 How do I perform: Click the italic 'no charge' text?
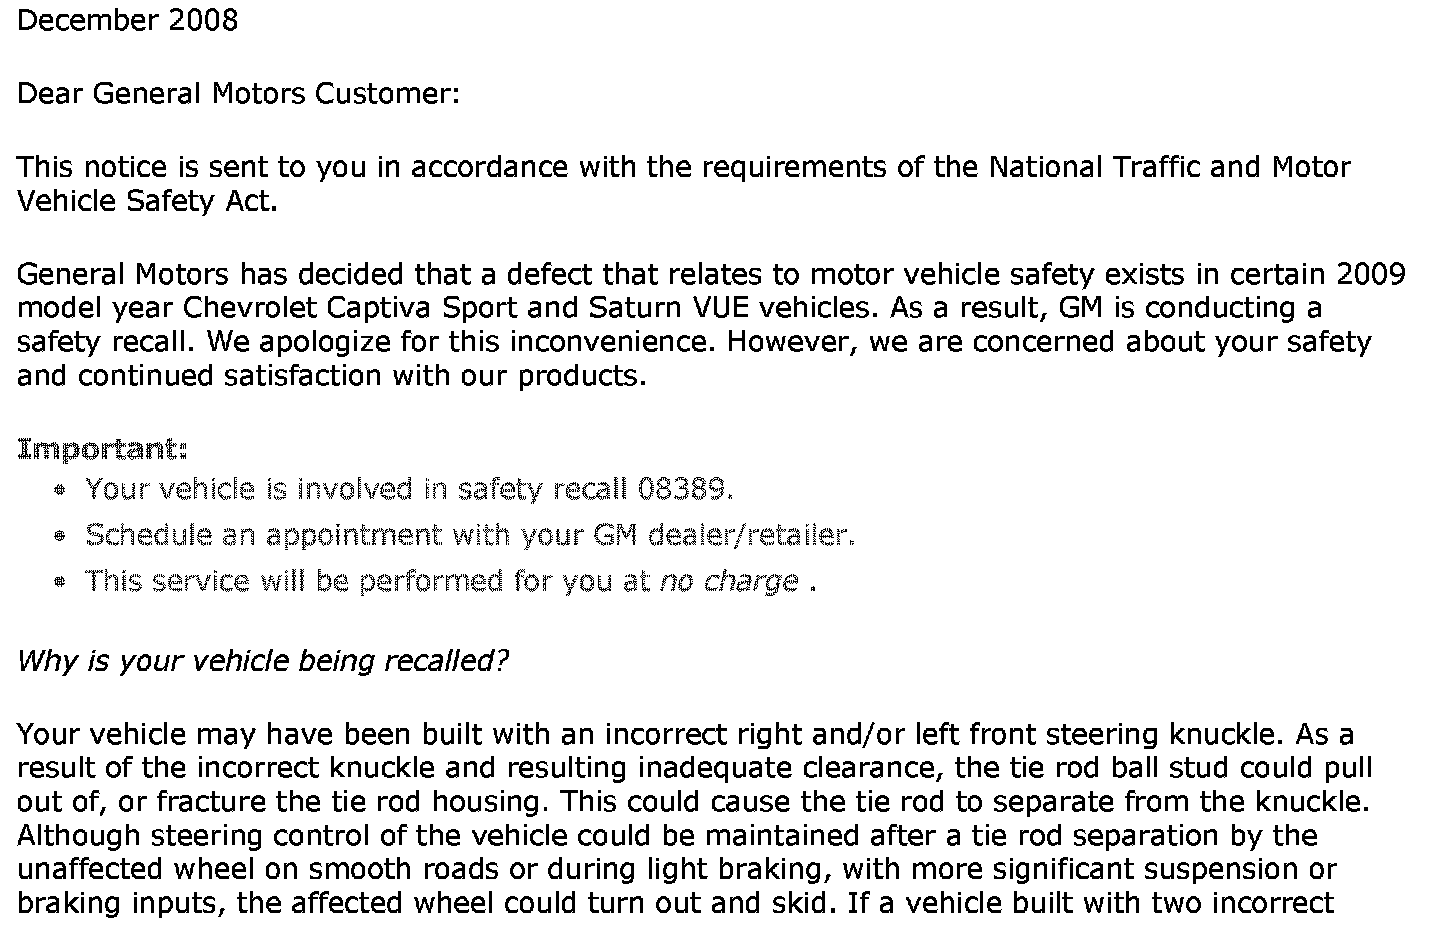(729, 581)
